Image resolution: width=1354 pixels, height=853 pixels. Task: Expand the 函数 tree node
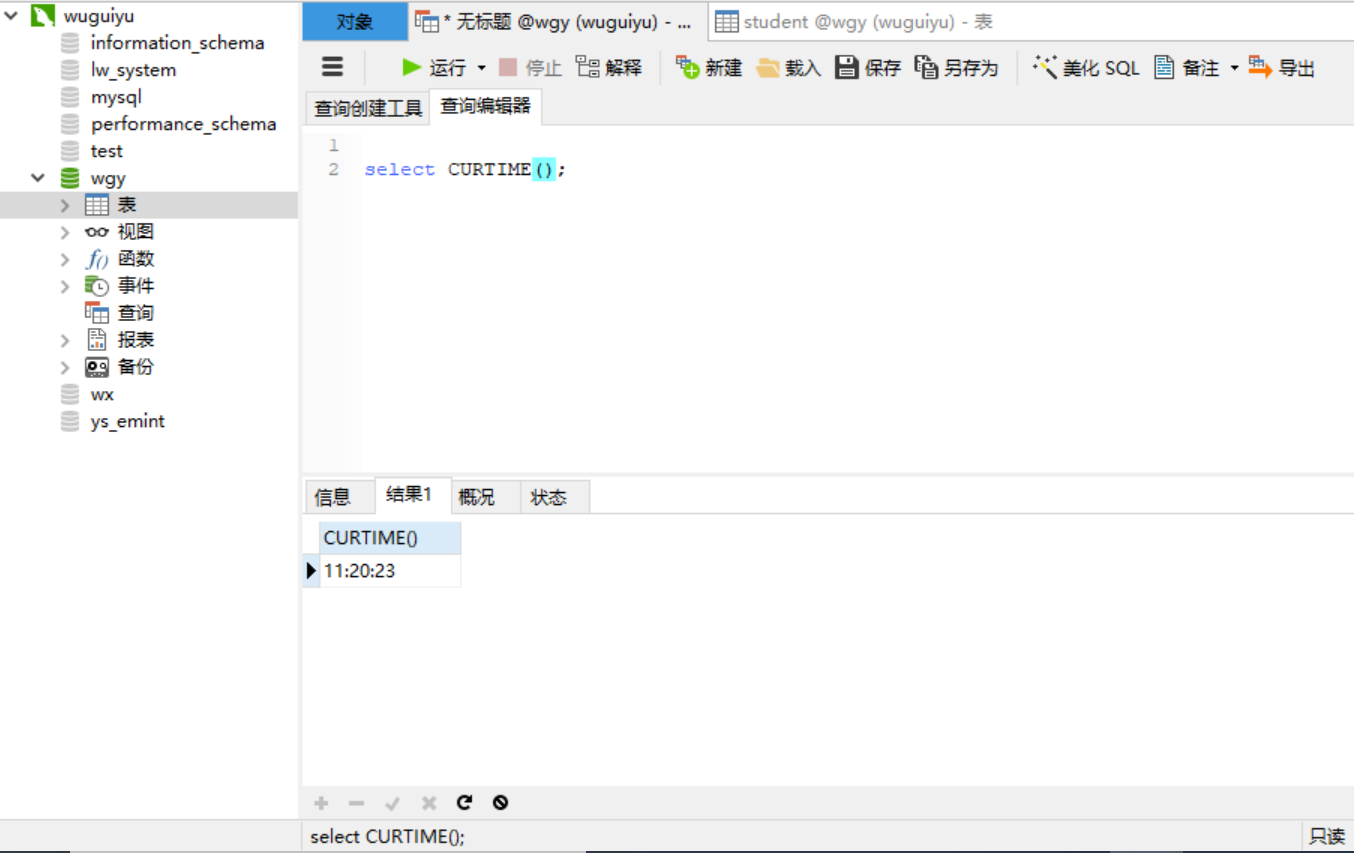tap(65, 259)
